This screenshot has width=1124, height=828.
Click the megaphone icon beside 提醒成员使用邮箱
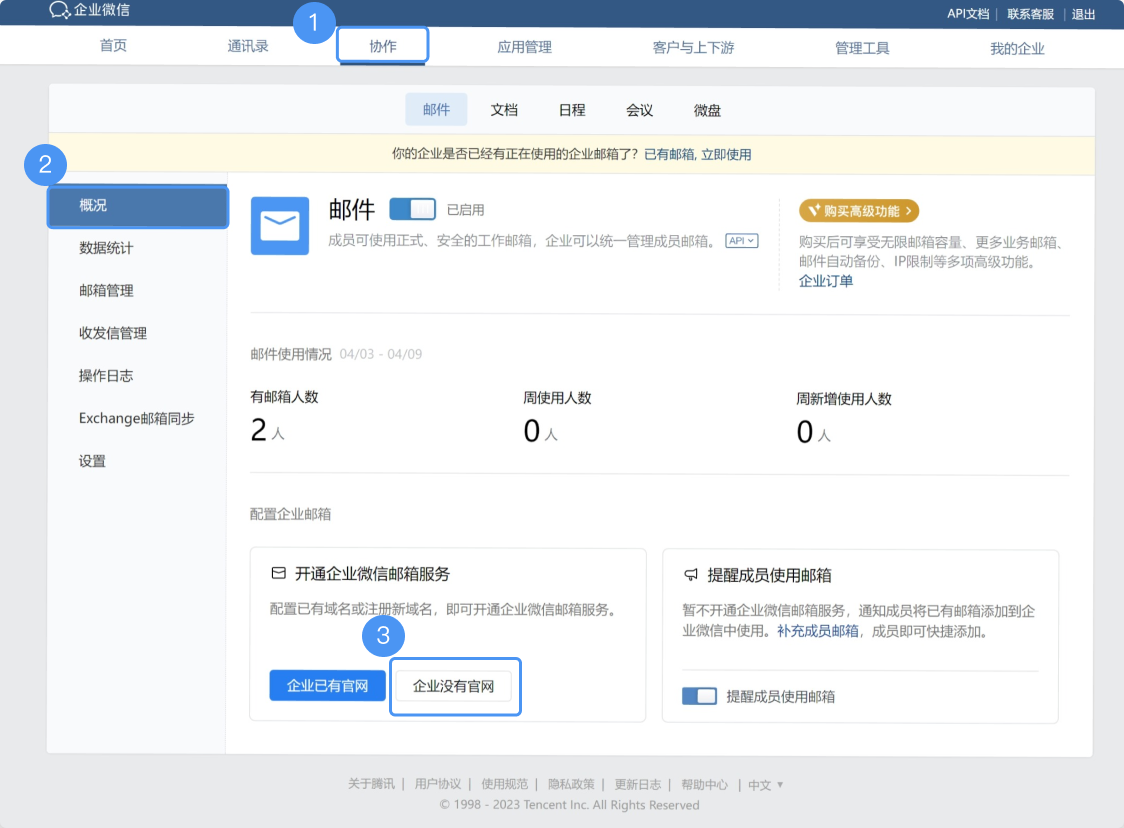[x=691, y=574]
